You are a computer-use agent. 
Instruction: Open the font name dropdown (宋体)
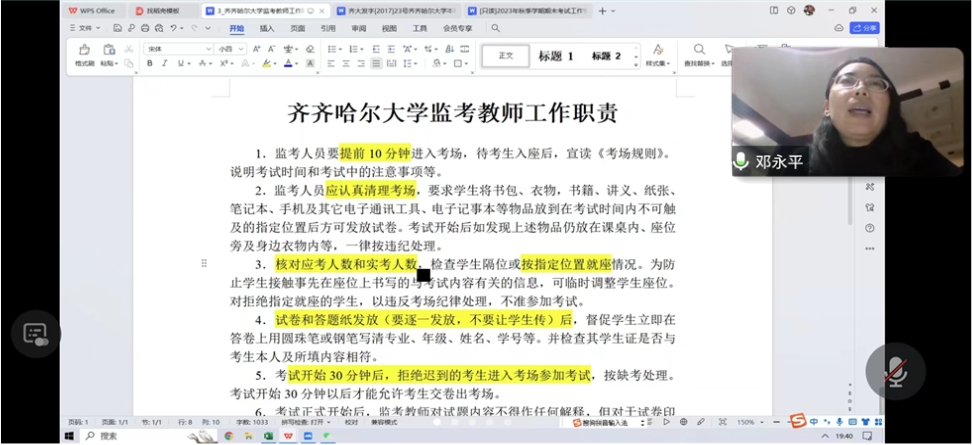coord(180,48)
